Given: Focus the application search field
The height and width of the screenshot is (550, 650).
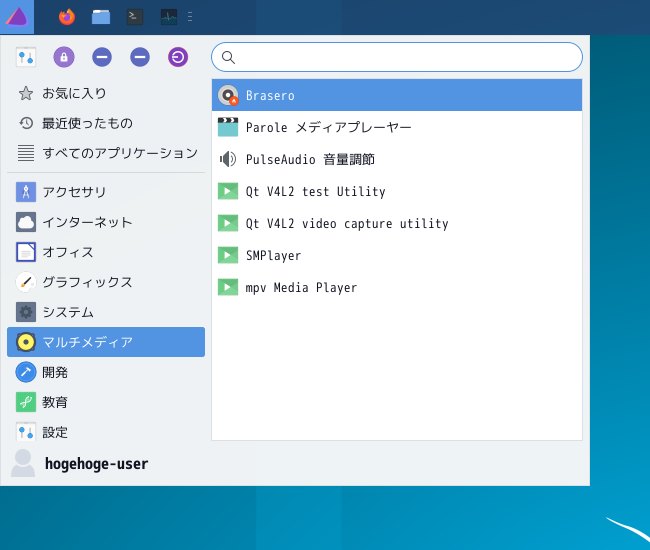Looking at the screenshot, I should pos(397,57).
